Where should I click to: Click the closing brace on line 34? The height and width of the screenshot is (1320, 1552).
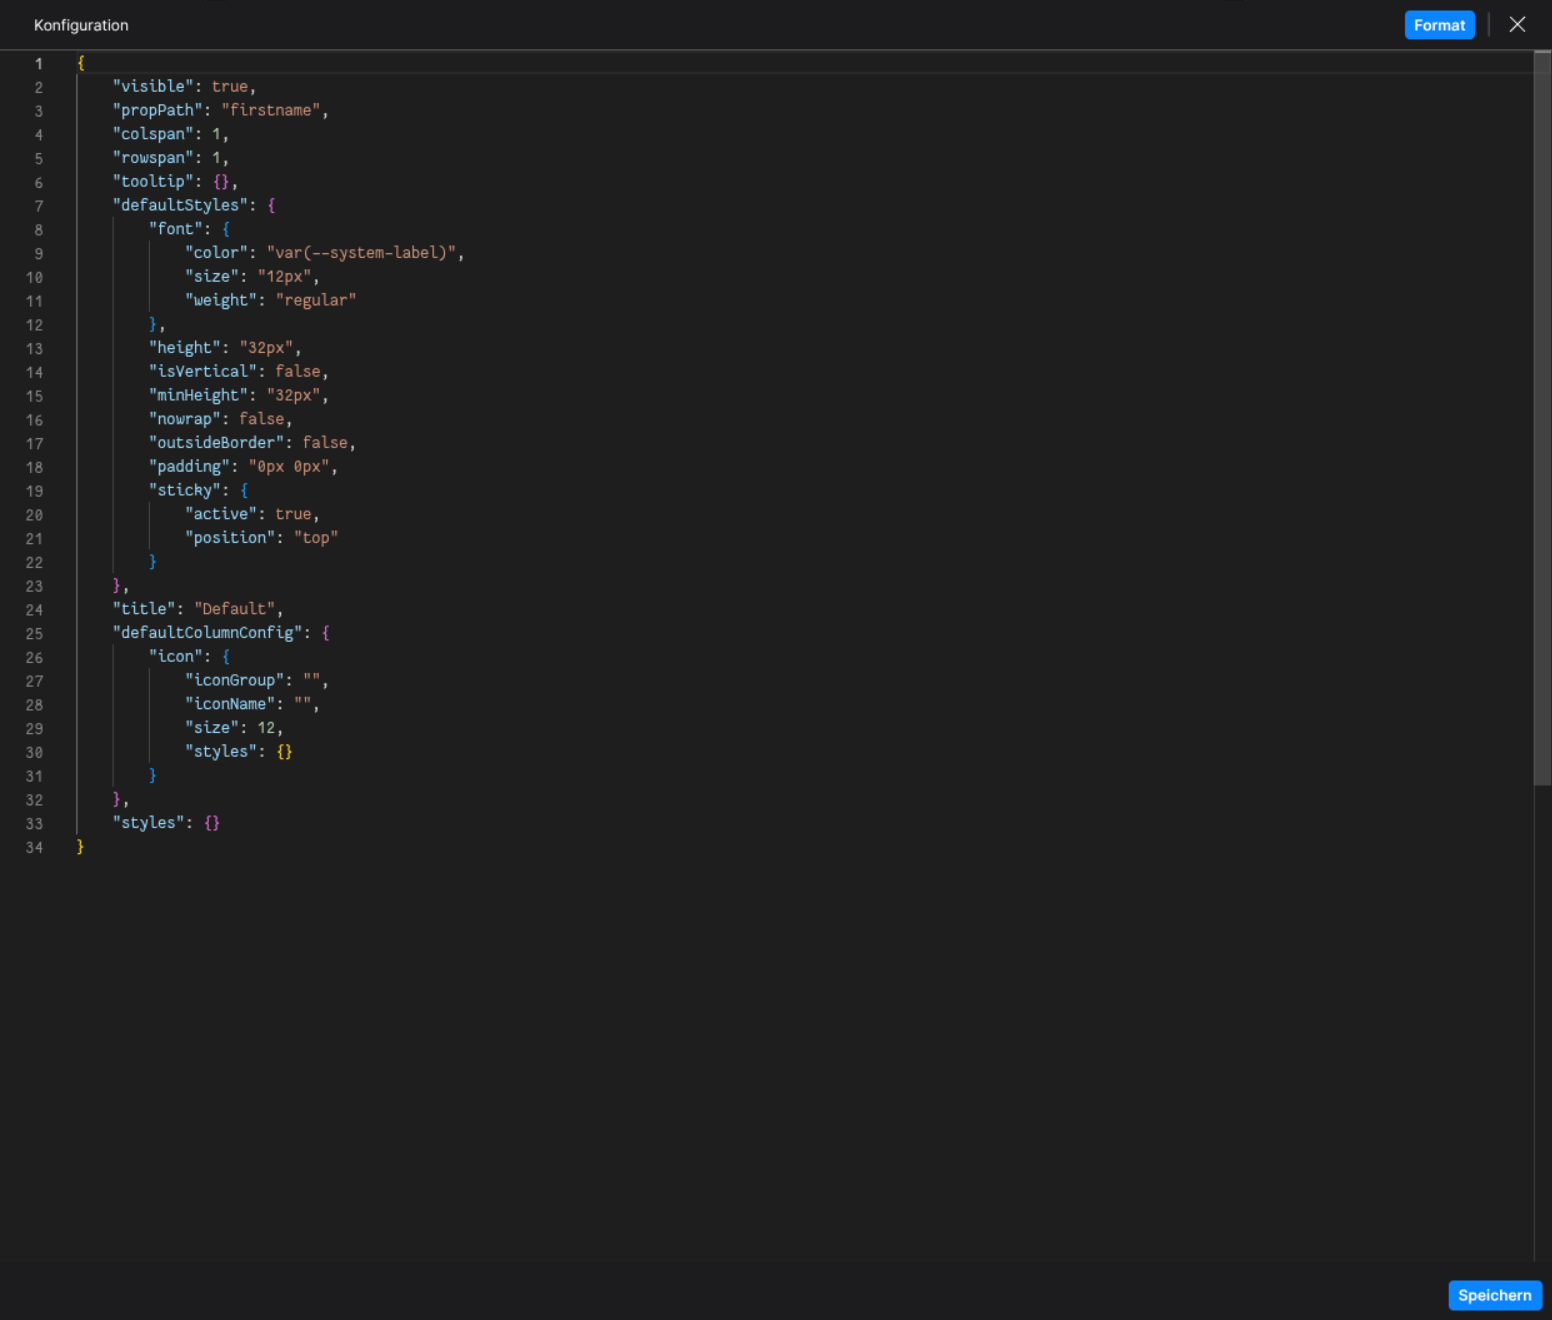tap(79, 847)
